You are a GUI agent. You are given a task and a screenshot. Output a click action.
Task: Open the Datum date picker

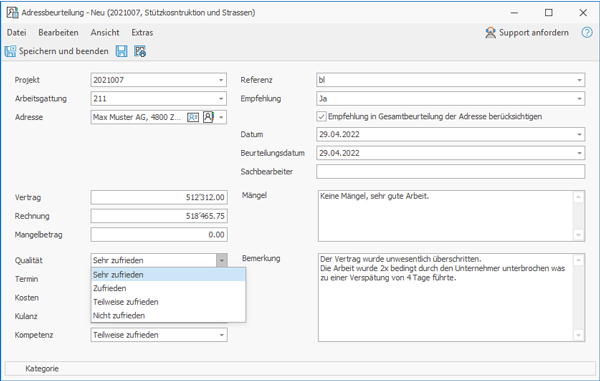coord(579,134)
